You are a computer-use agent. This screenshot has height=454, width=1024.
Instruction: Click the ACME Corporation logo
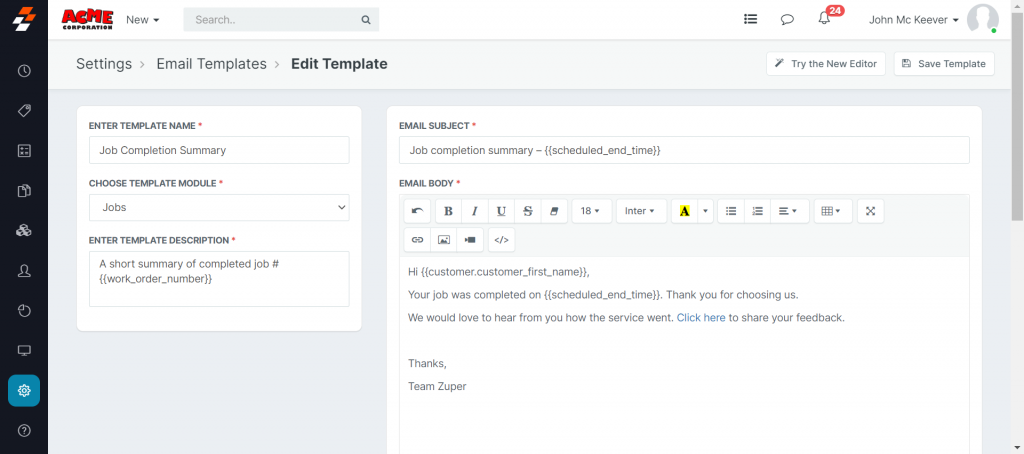(x=87, y=19)
